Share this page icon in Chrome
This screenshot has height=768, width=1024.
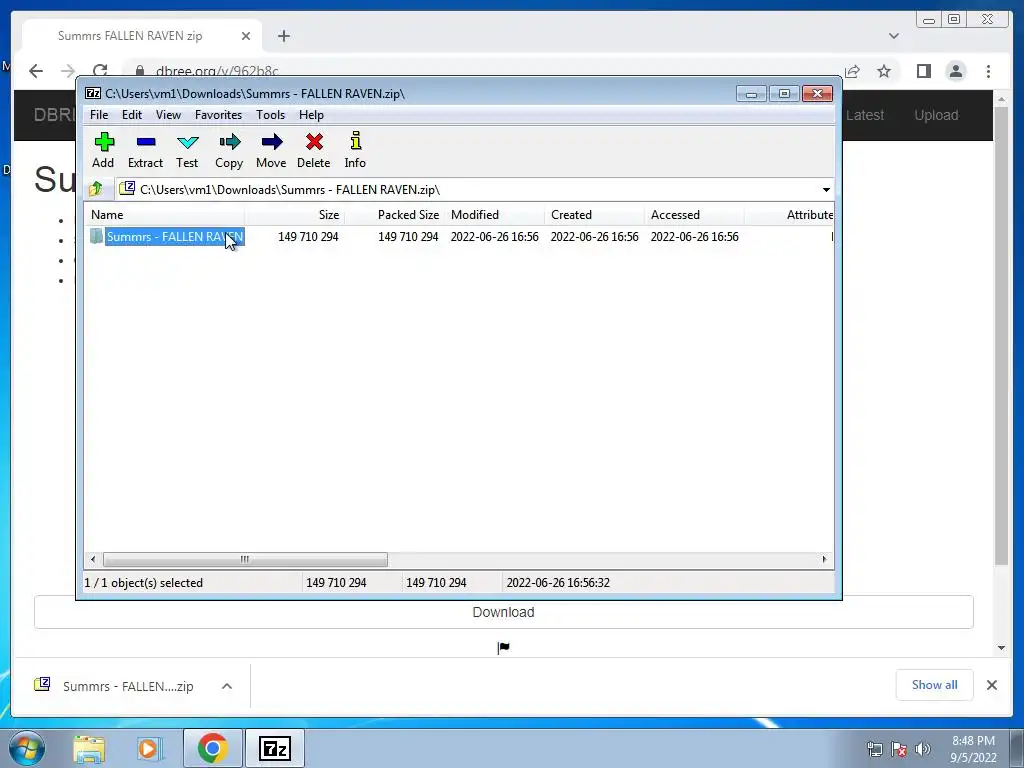click(x=852, y=71)
